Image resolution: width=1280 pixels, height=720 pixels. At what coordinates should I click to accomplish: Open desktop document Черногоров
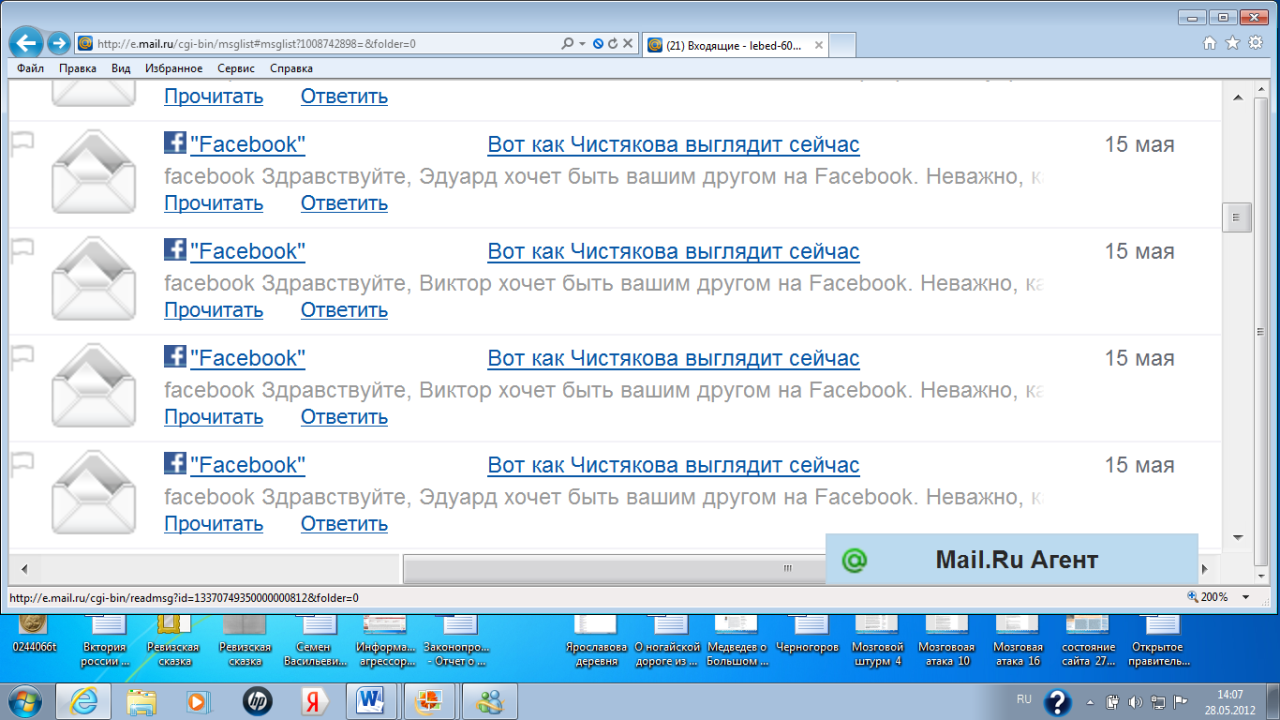[x=807, y=635]
